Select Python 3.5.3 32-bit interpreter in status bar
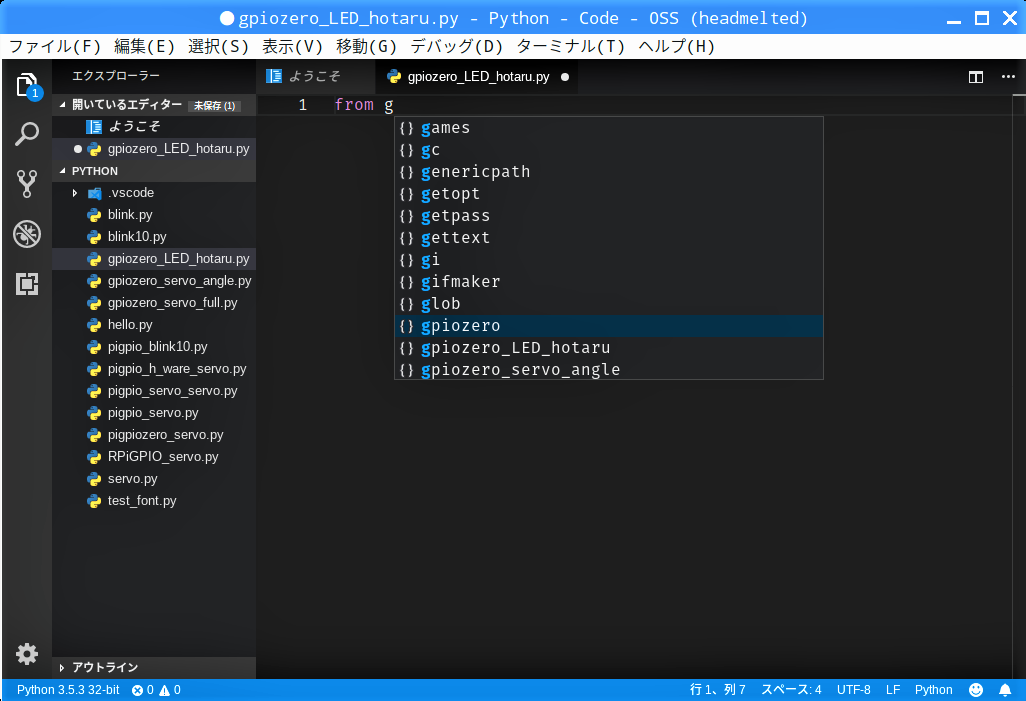The image size is (1026, 701). coord(68,690)
